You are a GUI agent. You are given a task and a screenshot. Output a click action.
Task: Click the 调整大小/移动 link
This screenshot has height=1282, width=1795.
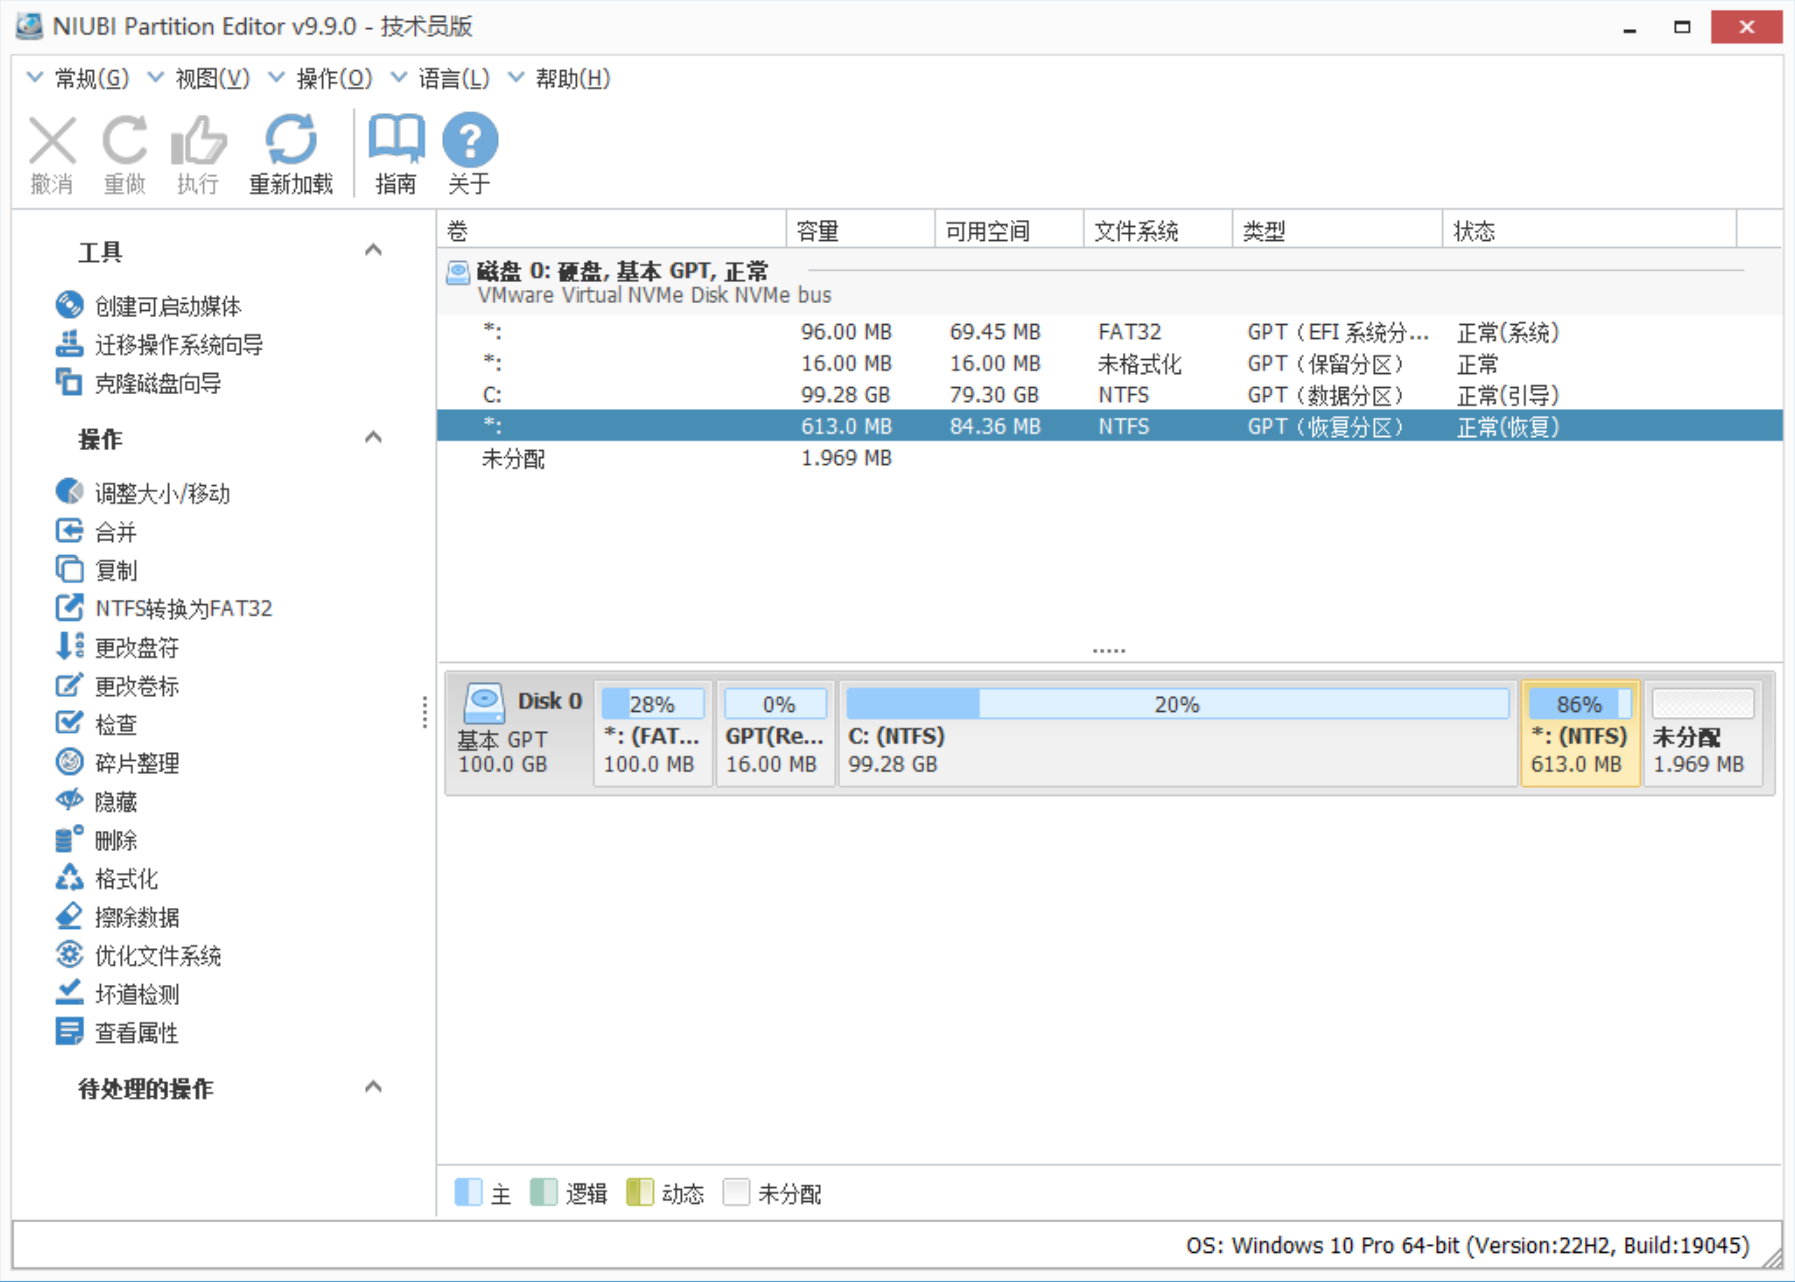pyautogui.click(x=163, y=493)
